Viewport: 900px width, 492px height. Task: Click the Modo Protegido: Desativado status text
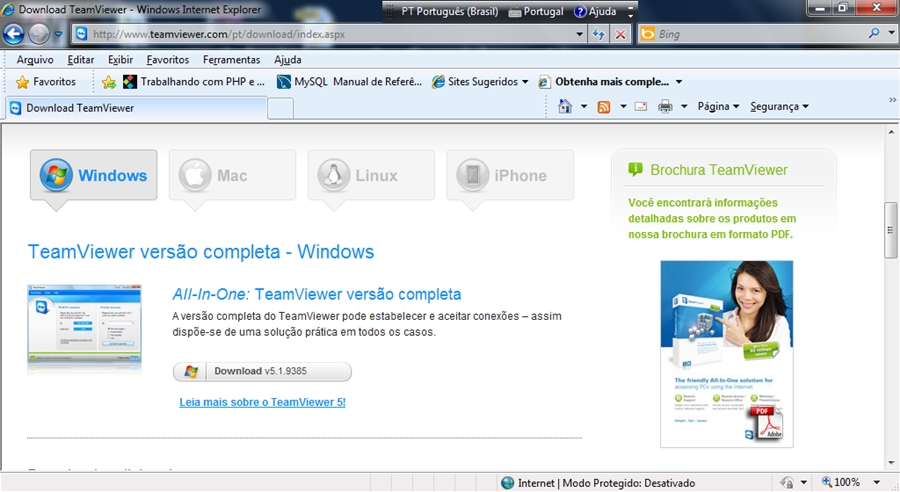(x=629, y=483)
